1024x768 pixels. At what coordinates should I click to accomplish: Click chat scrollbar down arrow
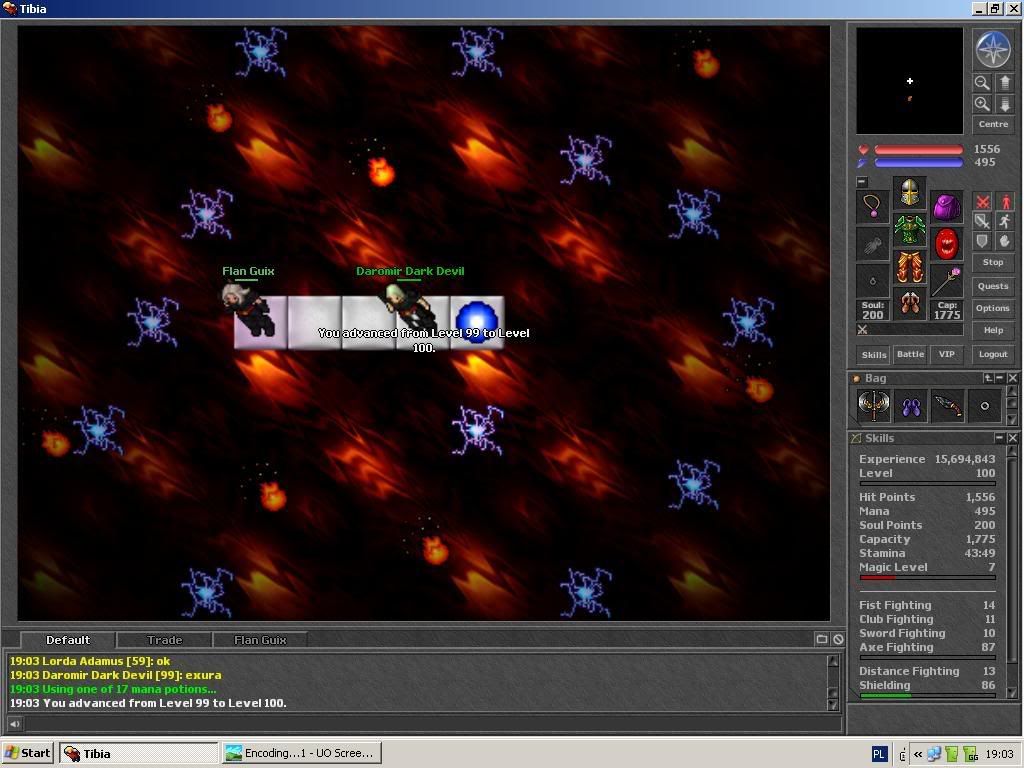tap(833, 704)
